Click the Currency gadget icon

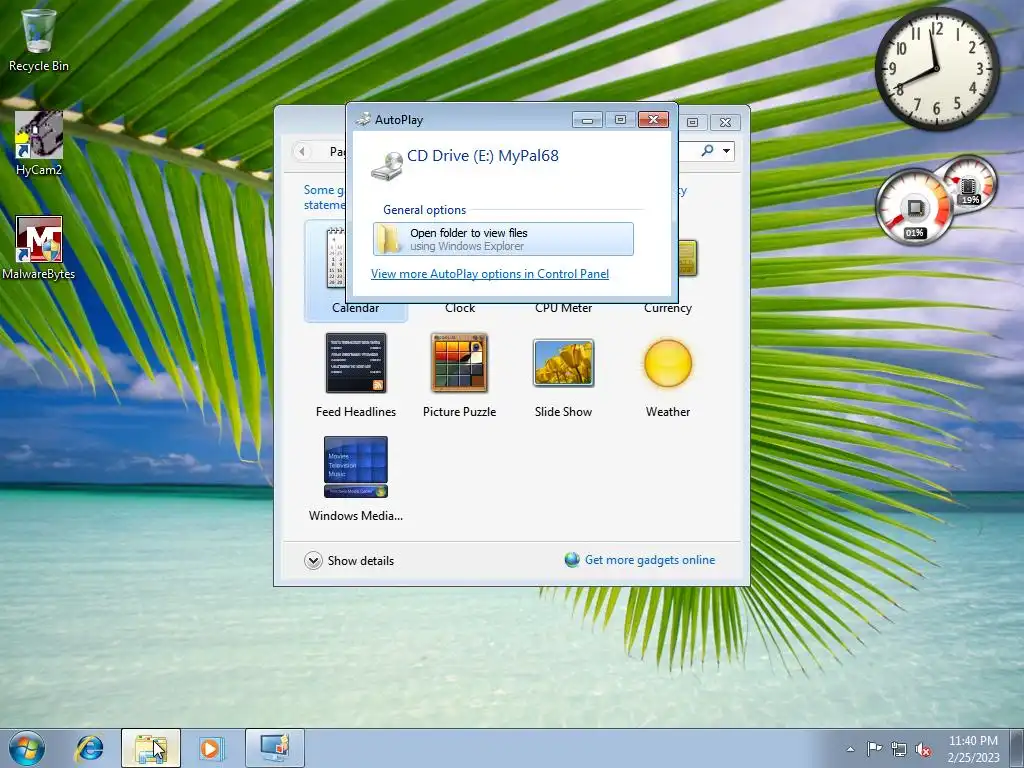coord(688,258)
